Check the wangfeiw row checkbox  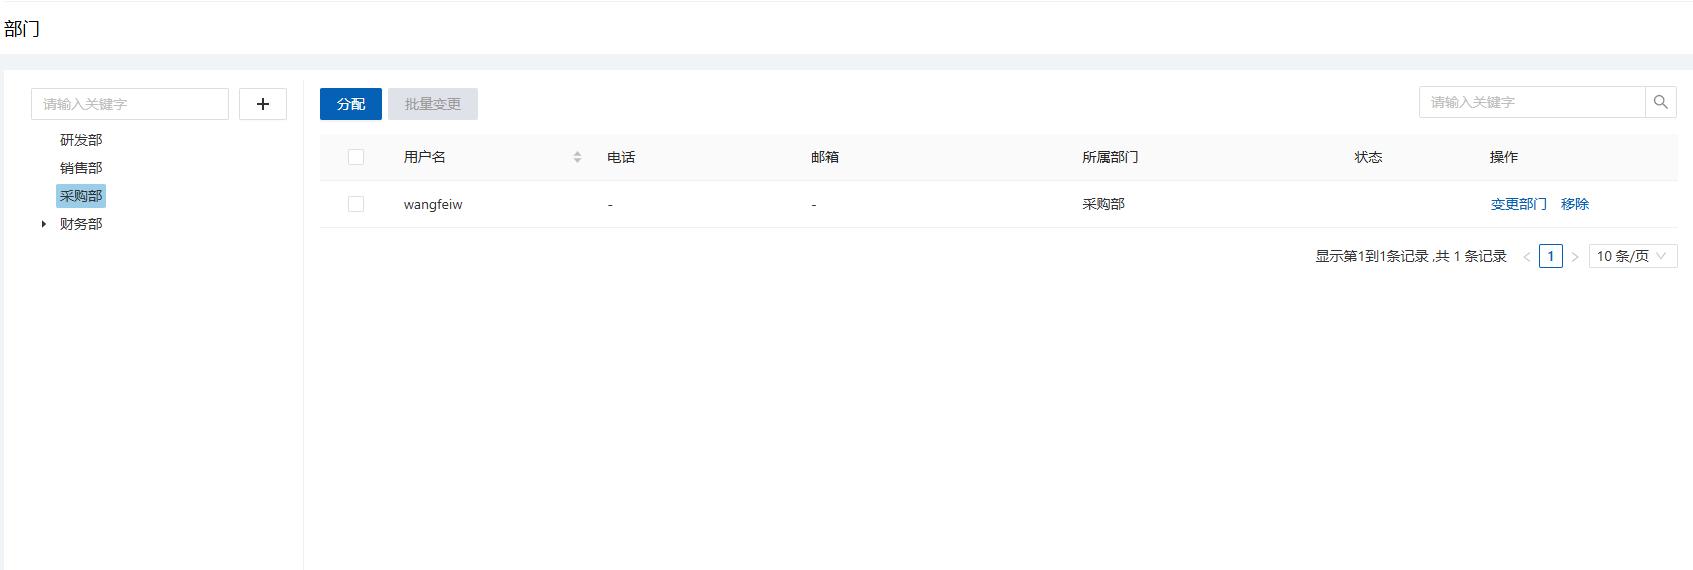[x=356, y=204]
